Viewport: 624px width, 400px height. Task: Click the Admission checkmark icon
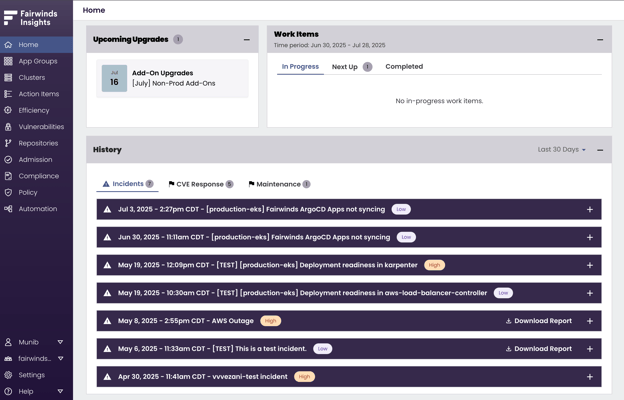[8, 160]
